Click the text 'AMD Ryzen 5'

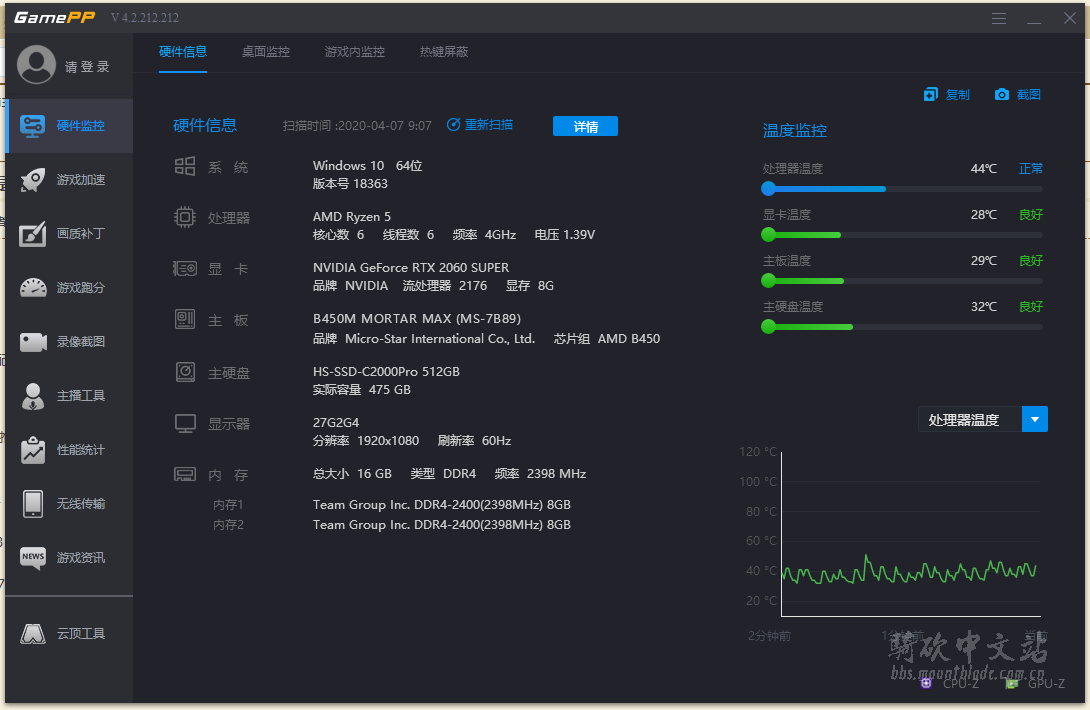click(352, 217)
